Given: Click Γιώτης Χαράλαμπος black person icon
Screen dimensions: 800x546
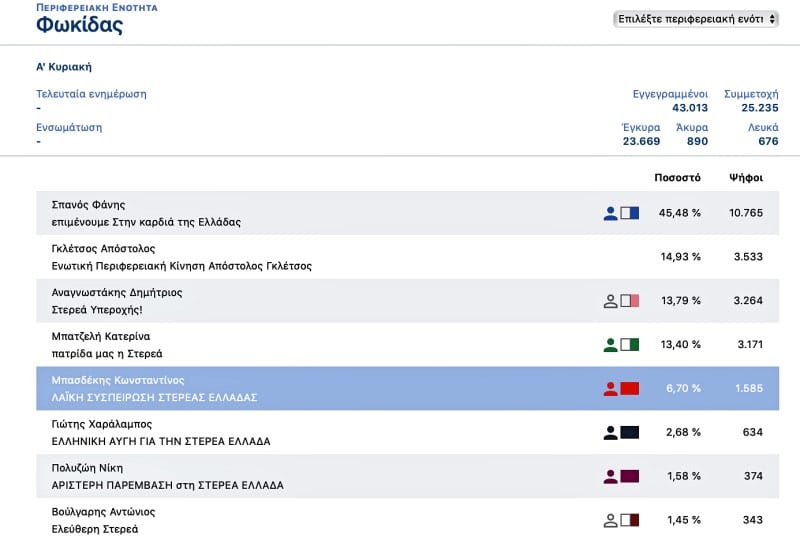Looking at the screenshot, I should click(610, 433).
